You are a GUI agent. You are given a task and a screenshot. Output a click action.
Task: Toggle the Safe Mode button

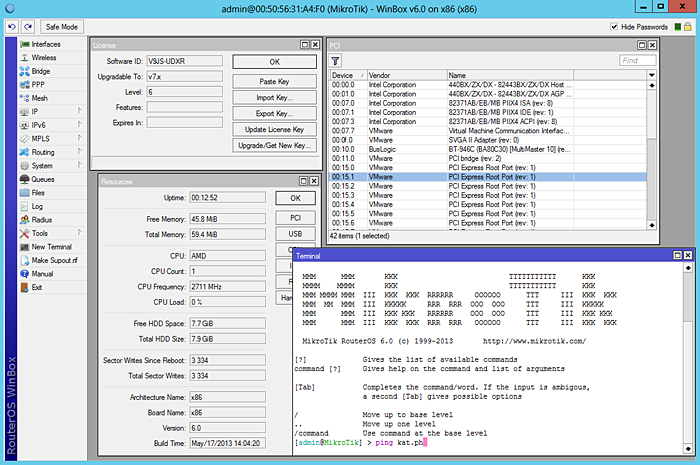point(64,26)
